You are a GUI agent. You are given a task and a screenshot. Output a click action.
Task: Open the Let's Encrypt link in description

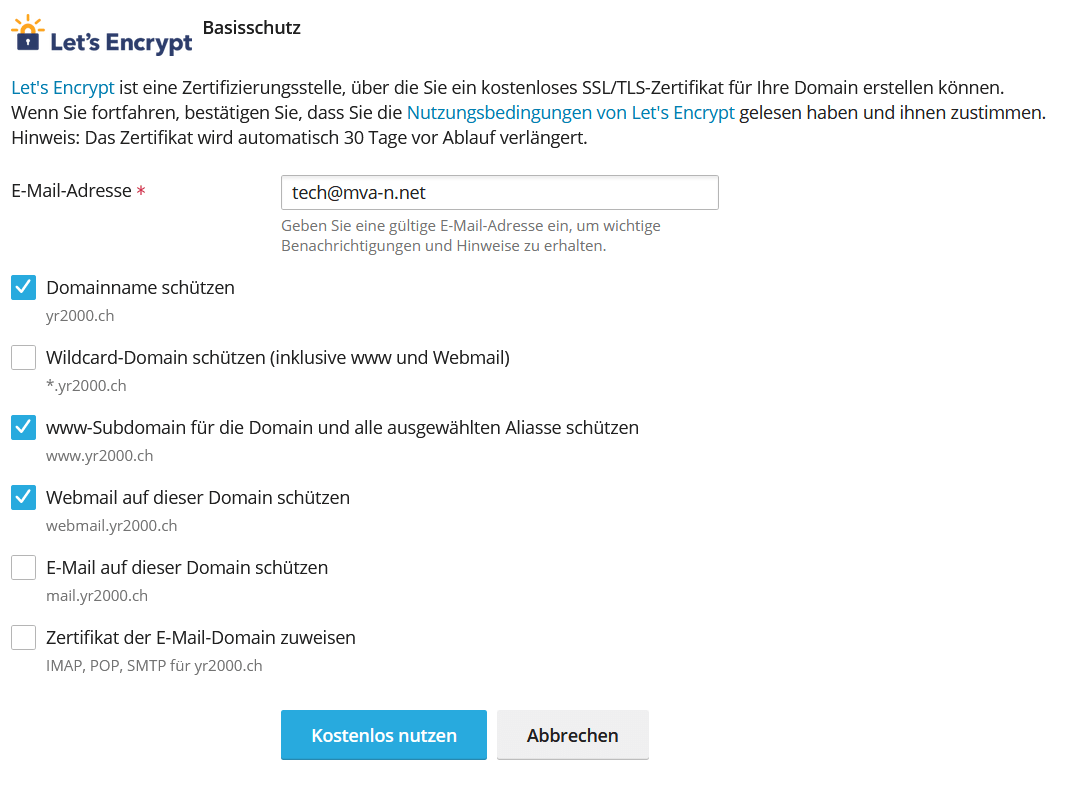pos(62,87)
